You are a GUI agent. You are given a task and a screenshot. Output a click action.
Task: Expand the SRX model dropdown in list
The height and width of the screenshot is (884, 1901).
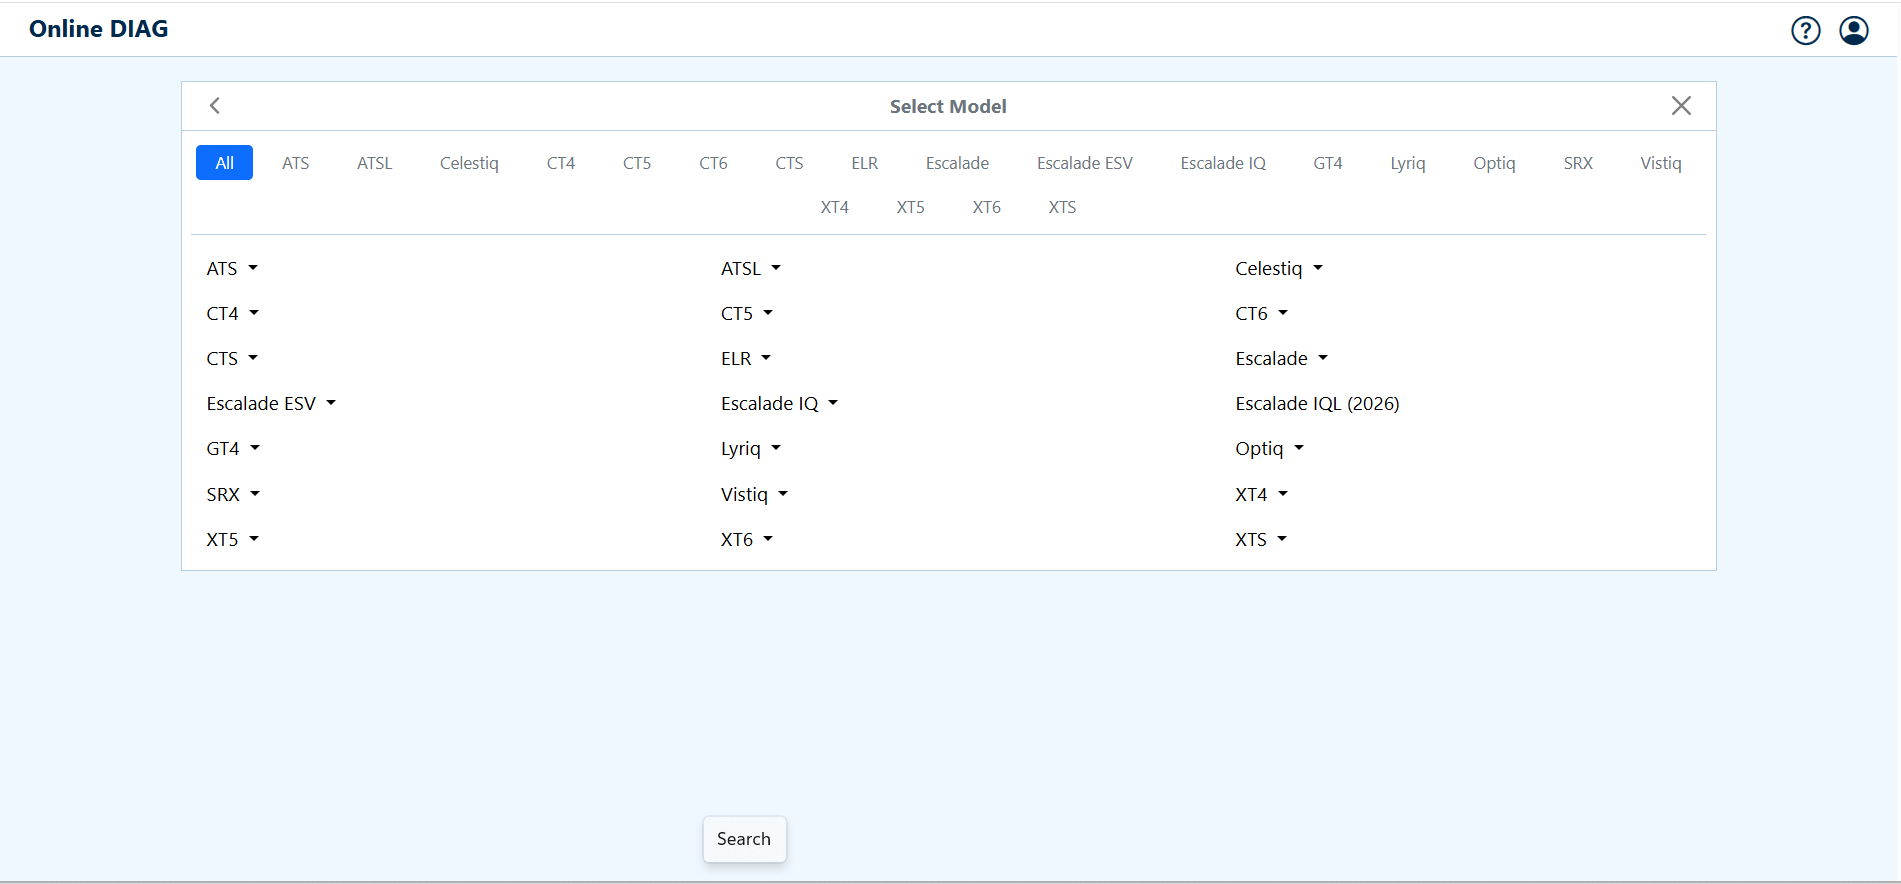click(233, 494)
